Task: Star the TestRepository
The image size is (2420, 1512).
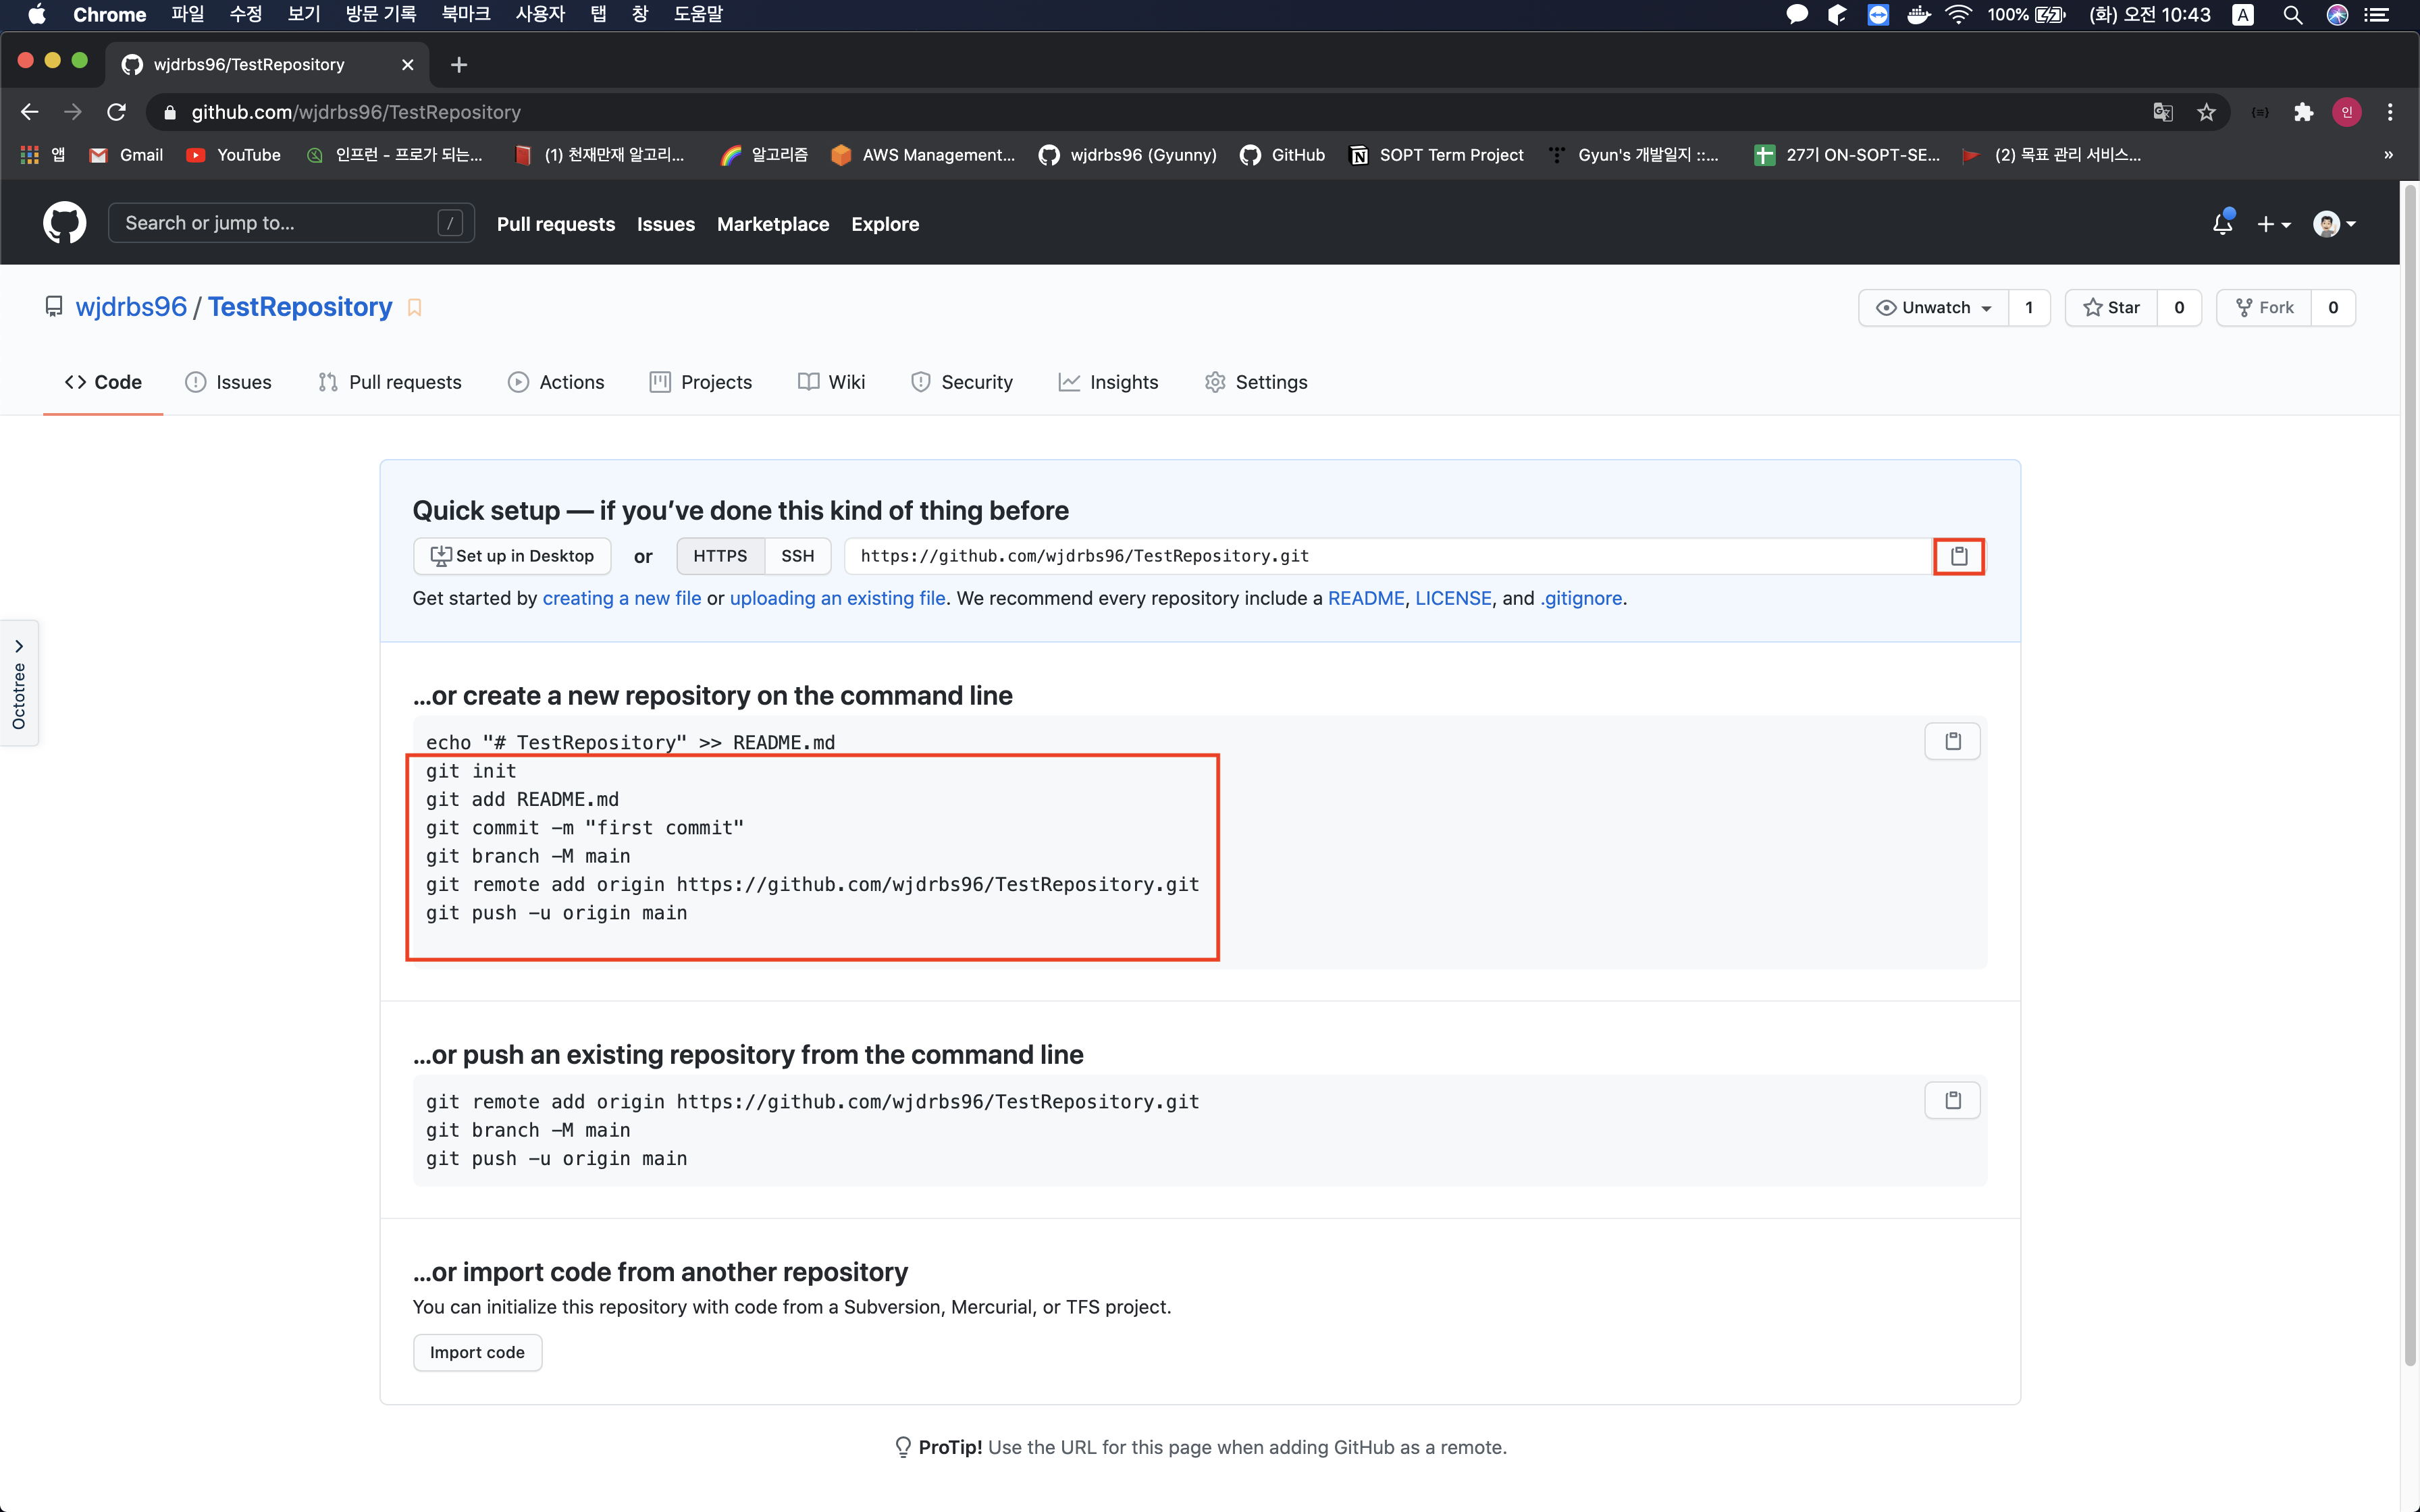Action: click(2111, 308)
